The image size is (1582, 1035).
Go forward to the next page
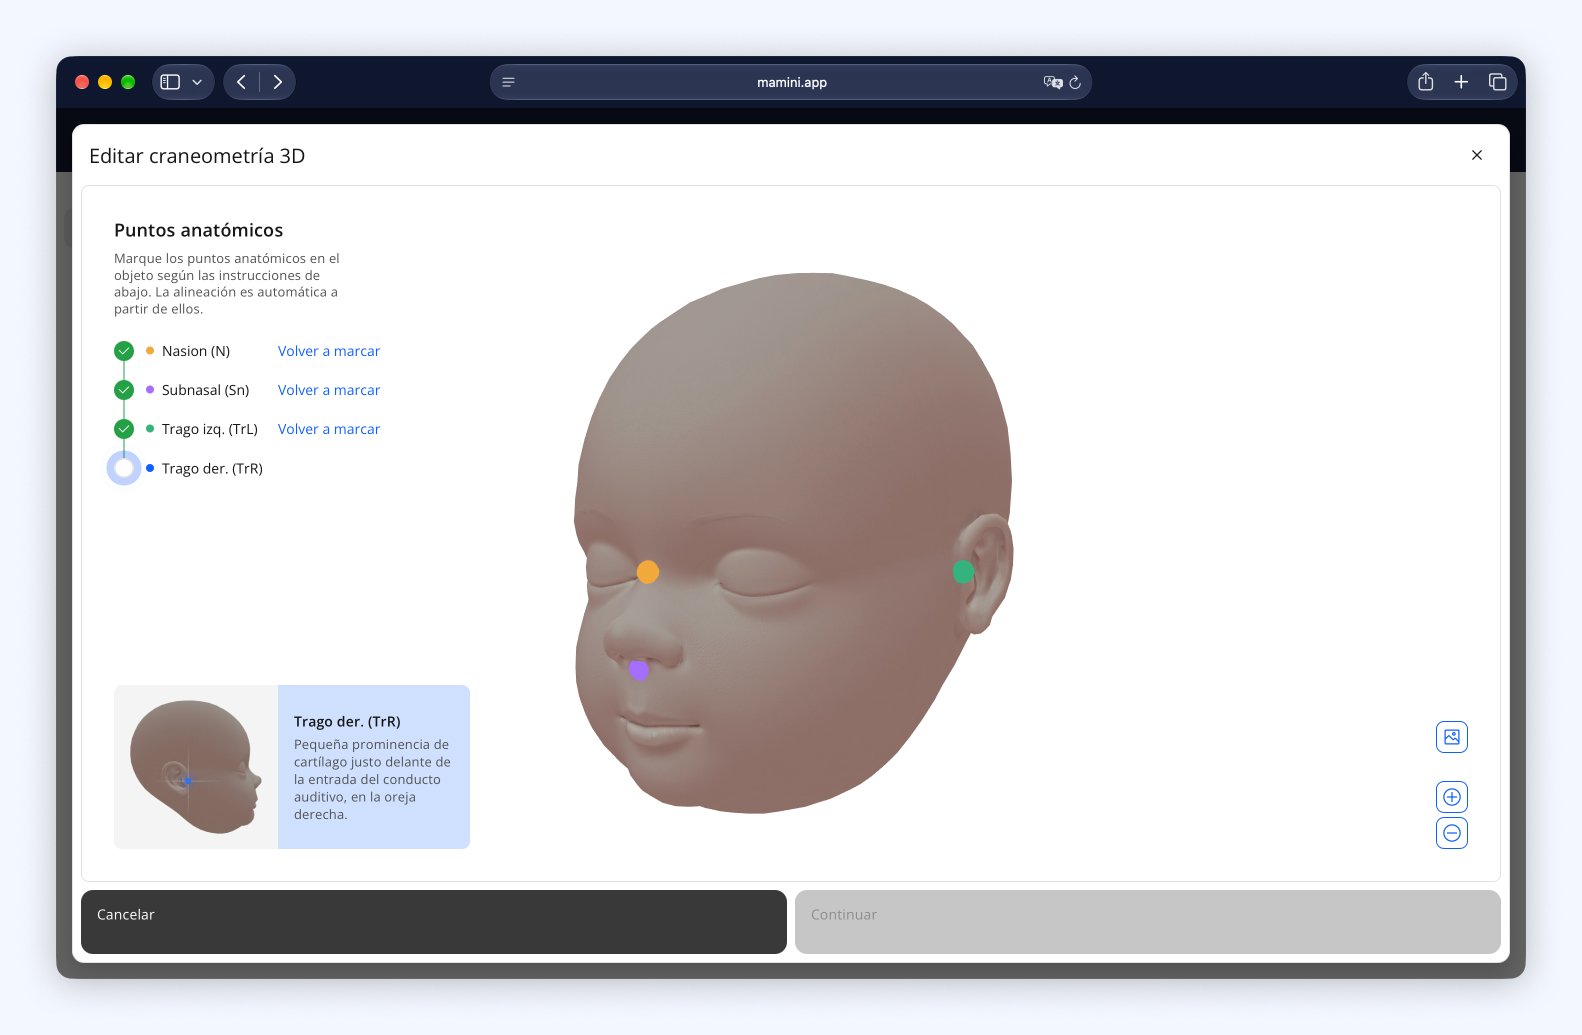[278, 82]
